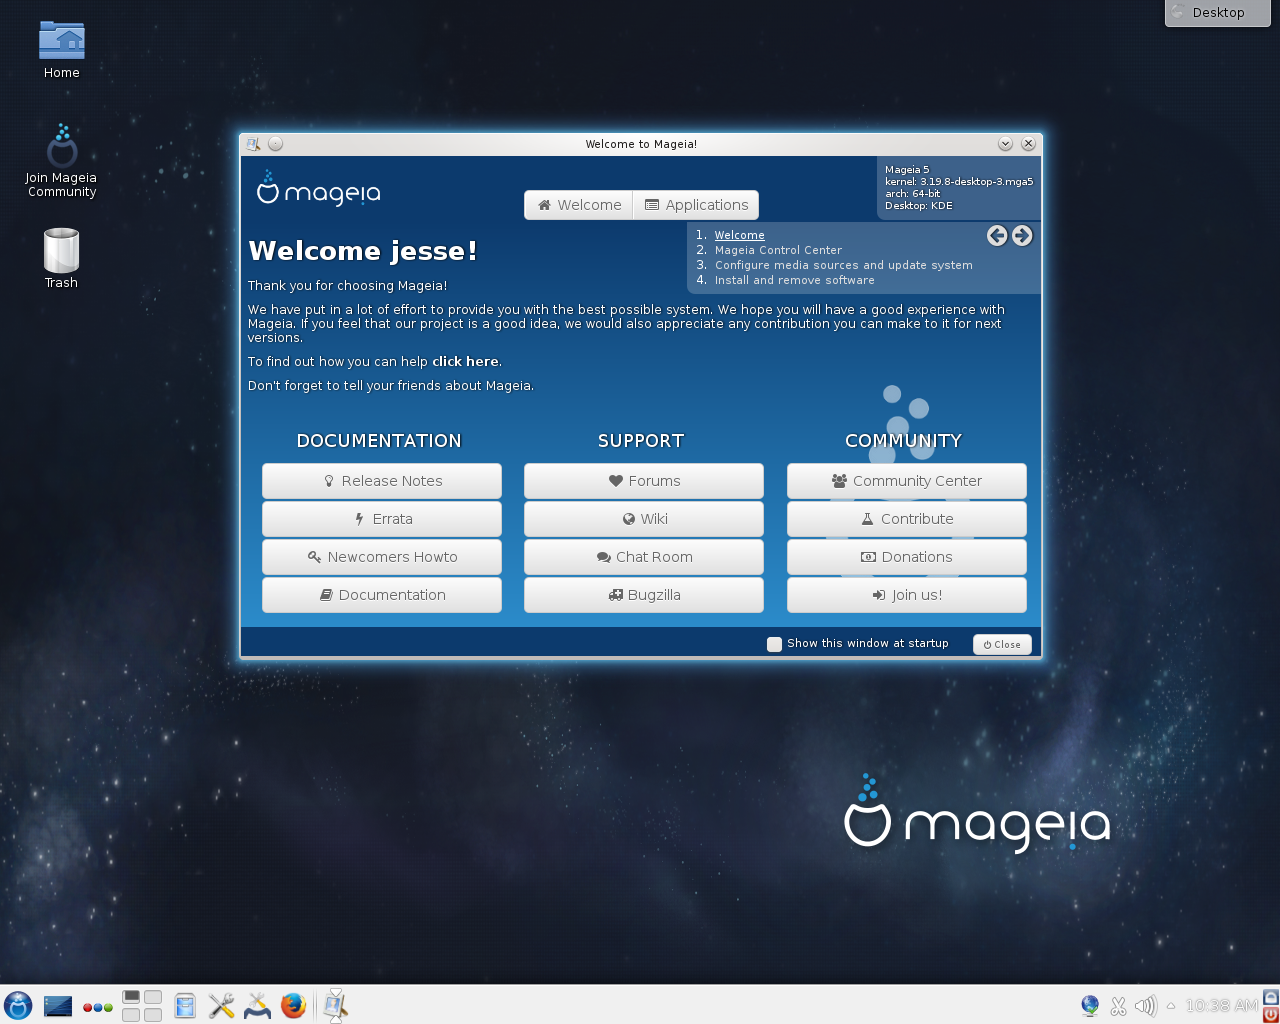Open the Documentation button
This screenshot has width=1280, height=1024.
pyautogui.click(x=382, y=595)
